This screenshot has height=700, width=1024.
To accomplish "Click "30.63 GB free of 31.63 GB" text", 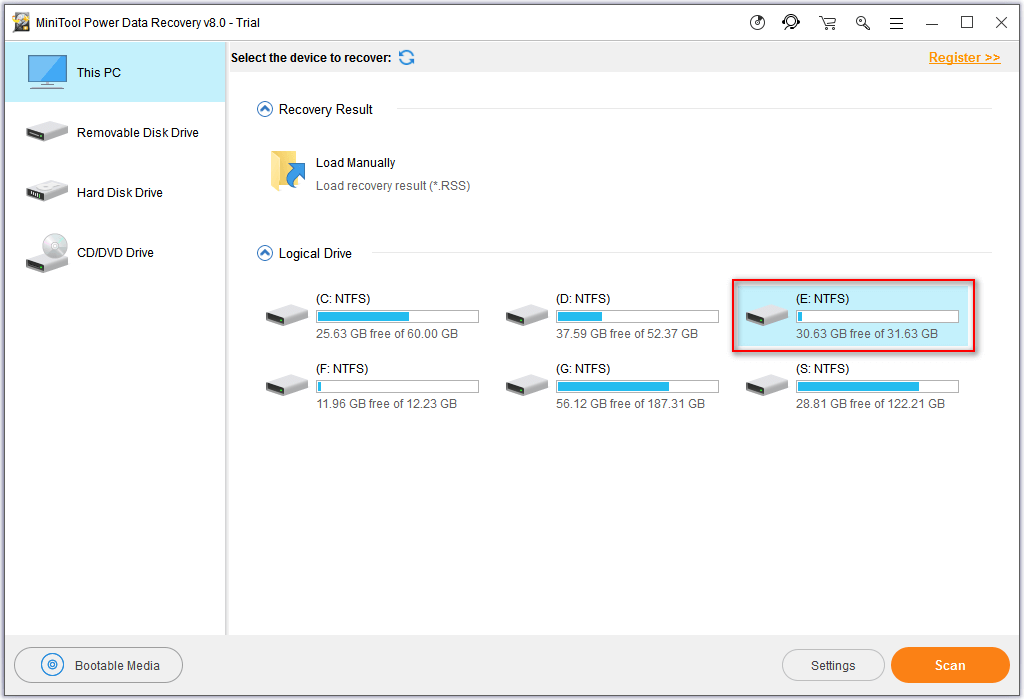I will tap(867, 334).
